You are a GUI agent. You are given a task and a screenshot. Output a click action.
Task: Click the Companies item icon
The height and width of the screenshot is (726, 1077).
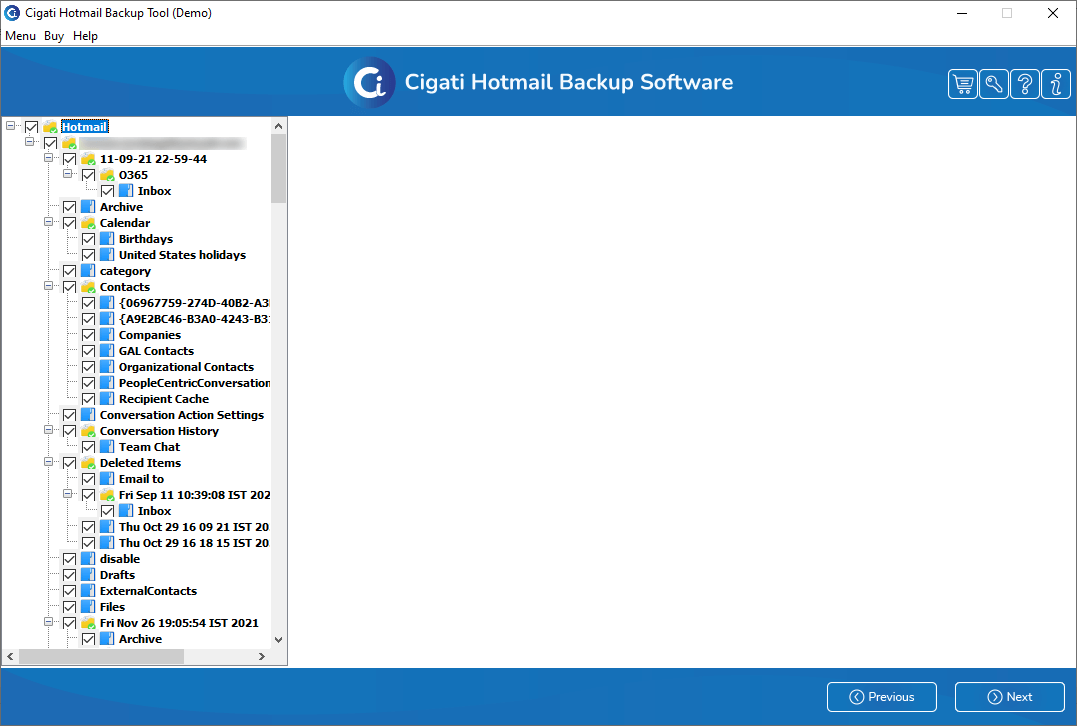[x=106, y=334]
